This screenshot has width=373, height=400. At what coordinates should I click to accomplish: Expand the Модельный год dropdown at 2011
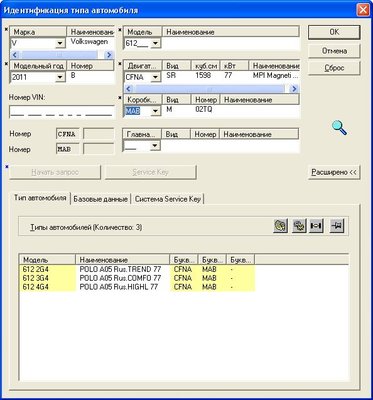point(60,77)
